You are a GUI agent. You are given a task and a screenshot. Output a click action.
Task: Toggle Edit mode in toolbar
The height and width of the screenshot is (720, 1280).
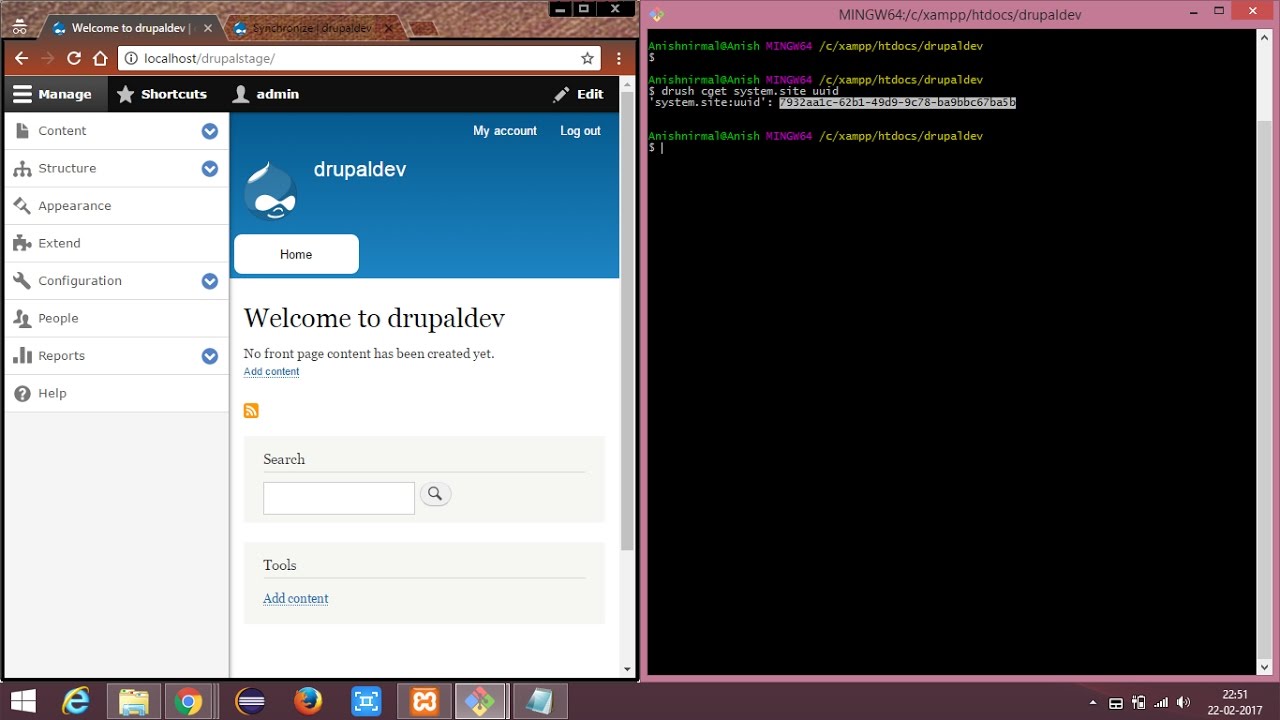pos(578,94)
